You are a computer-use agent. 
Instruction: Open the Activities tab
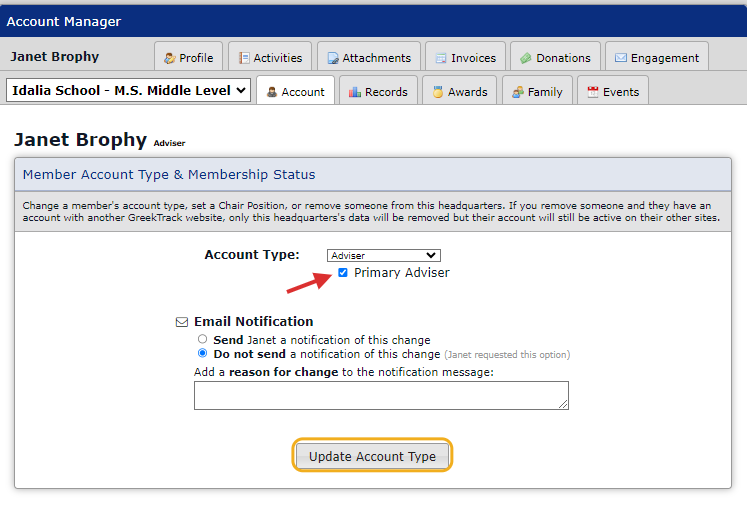pos(270,58)
